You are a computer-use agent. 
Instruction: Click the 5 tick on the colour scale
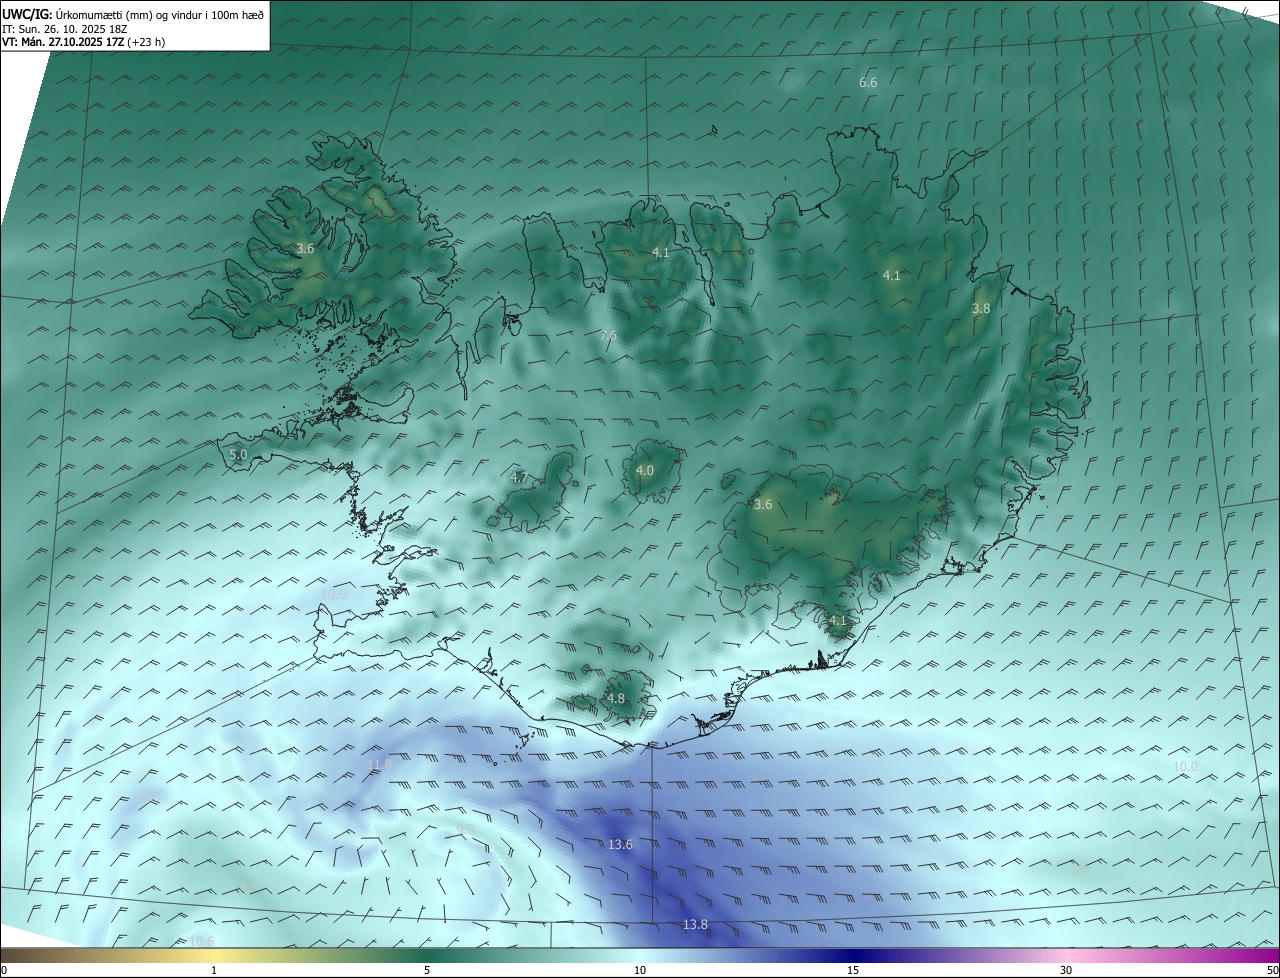point(427,970)
